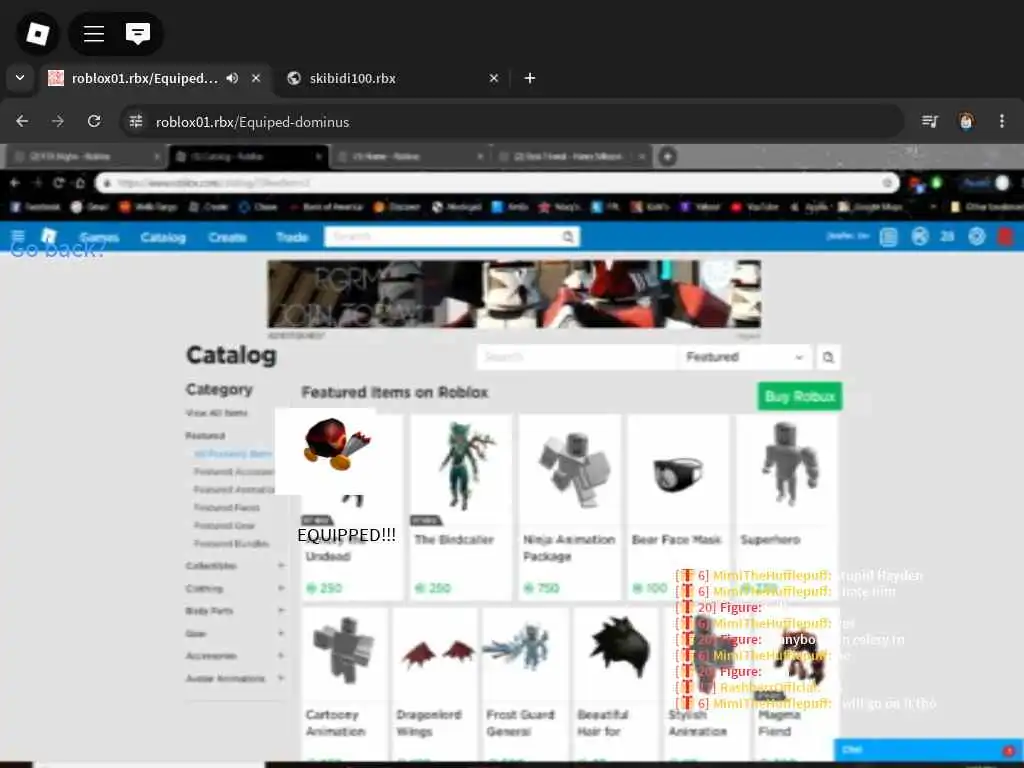Open the Beautiful Hair item

coord(616,684)
